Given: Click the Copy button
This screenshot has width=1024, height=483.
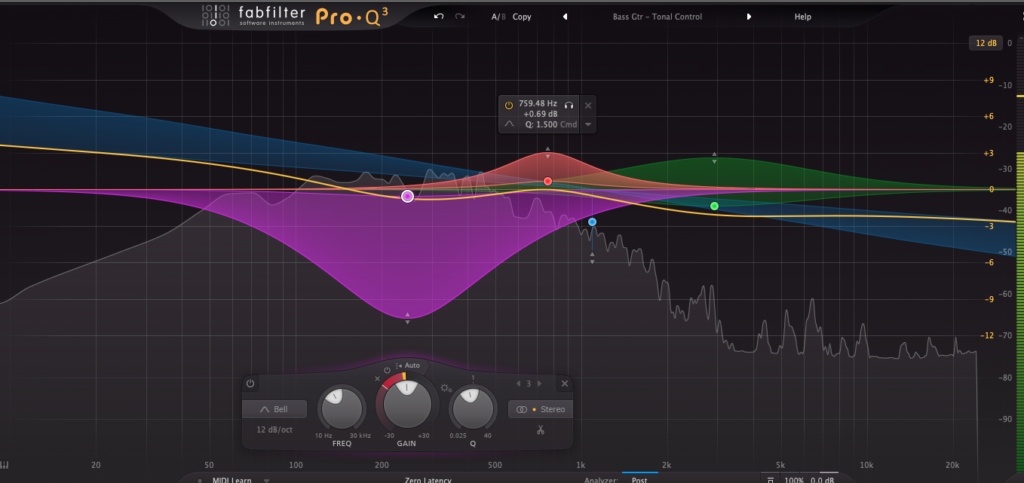Looking at the screenshot, I should pyautogui.click(x=522, y=17).
